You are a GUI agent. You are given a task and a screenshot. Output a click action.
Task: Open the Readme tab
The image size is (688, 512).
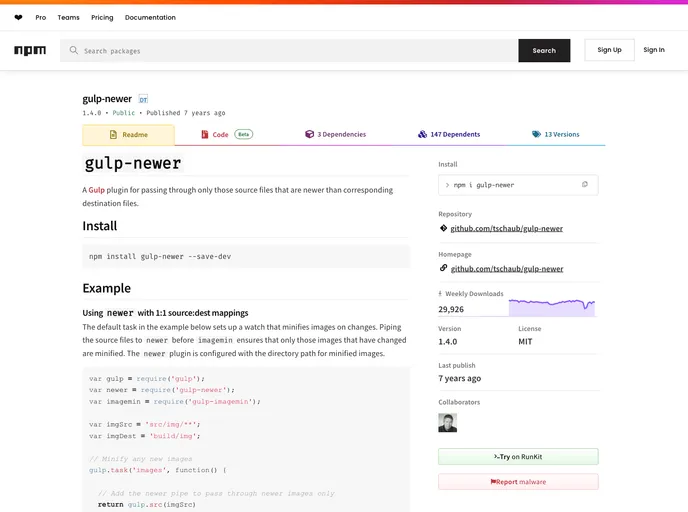[129, 135]
